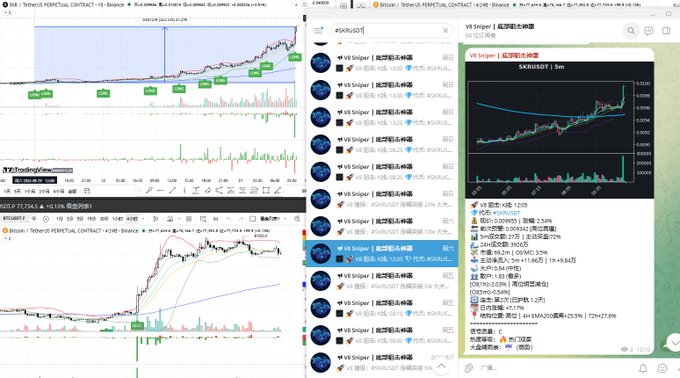
Task: Open the V8 Sniper channel title info
Action: (x=500, y=26)
